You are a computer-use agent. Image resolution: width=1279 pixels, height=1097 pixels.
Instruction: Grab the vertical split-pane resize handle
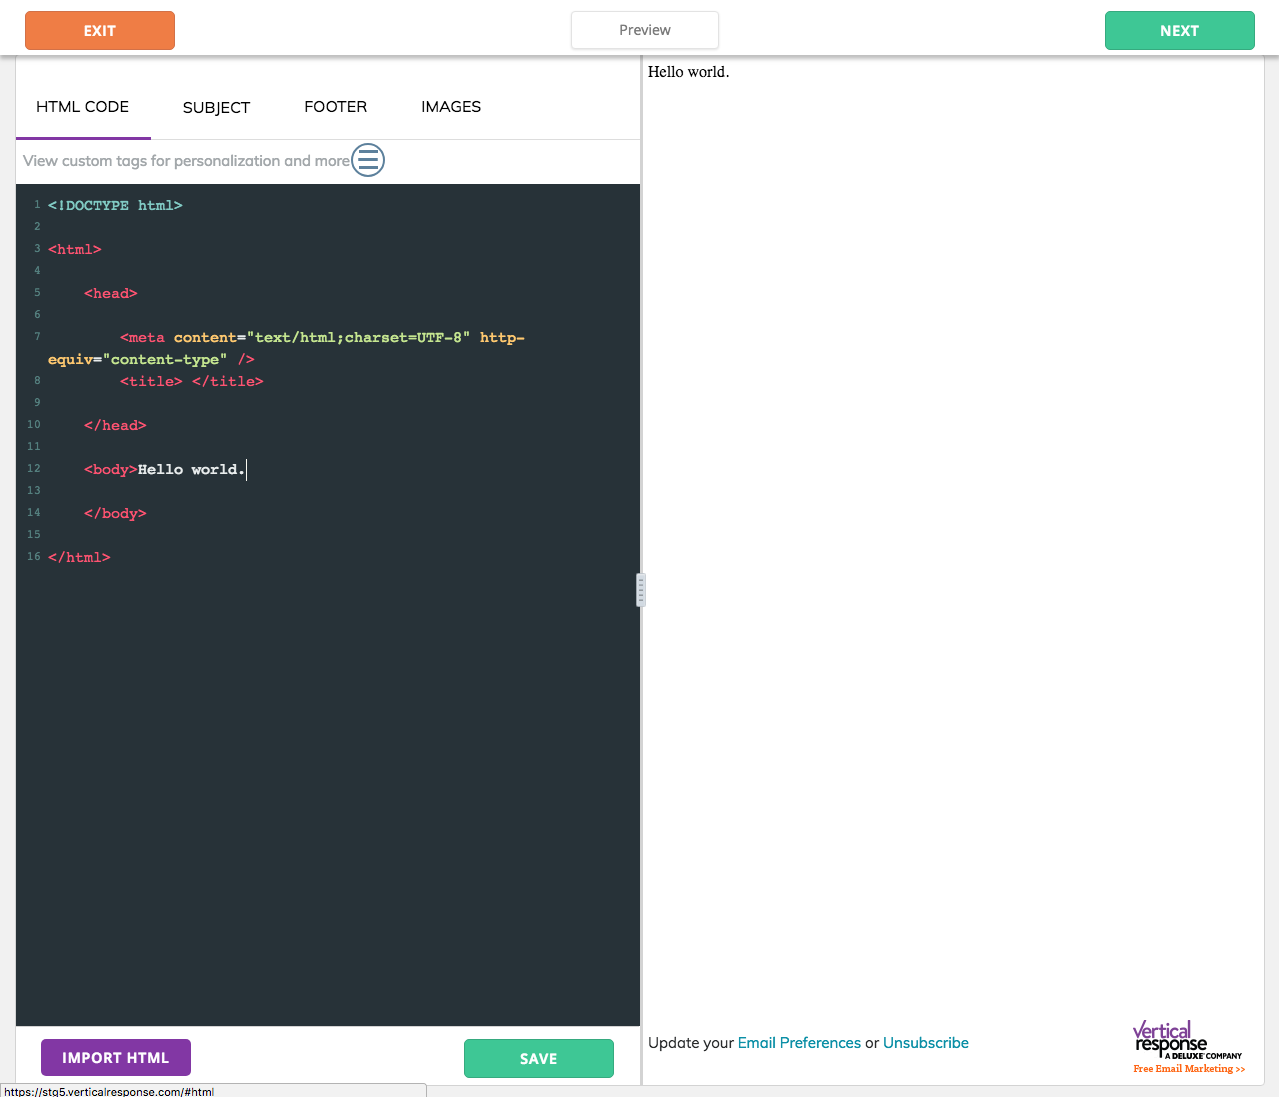(x=641, y=590)
